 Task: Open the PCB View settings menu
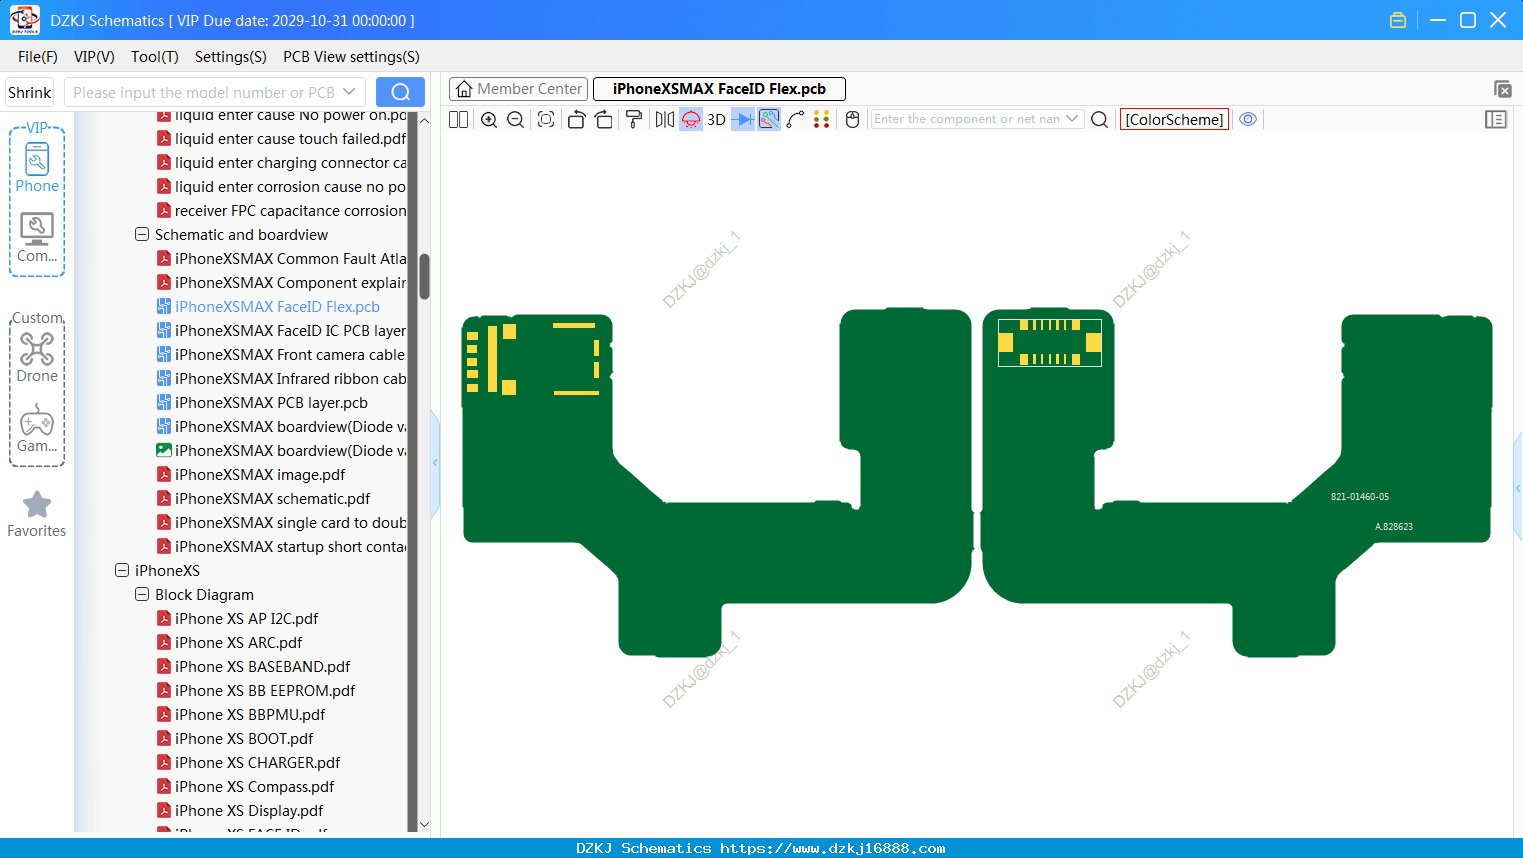tap(351, 57)
